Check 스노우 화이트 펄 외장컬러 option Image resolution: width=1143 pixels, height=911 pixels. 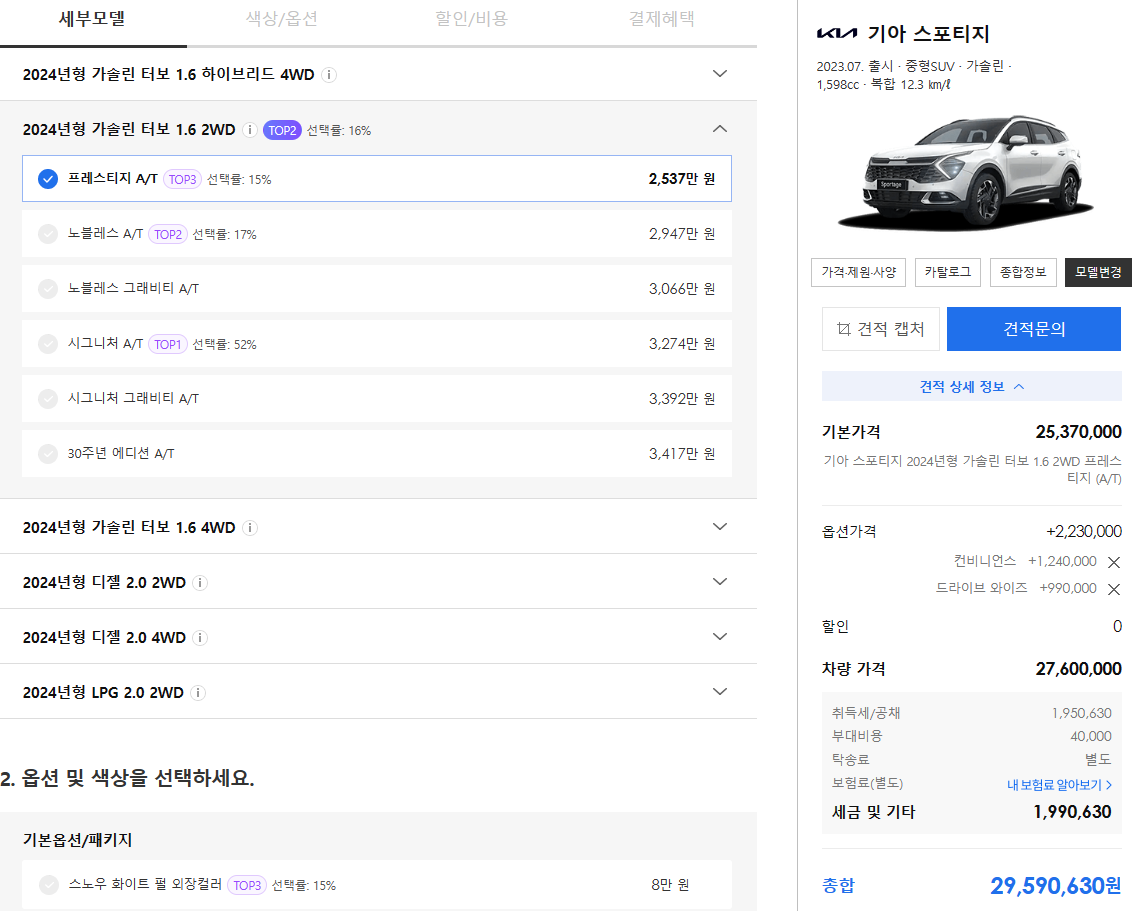pyautogui.click(x=48, y=885)
